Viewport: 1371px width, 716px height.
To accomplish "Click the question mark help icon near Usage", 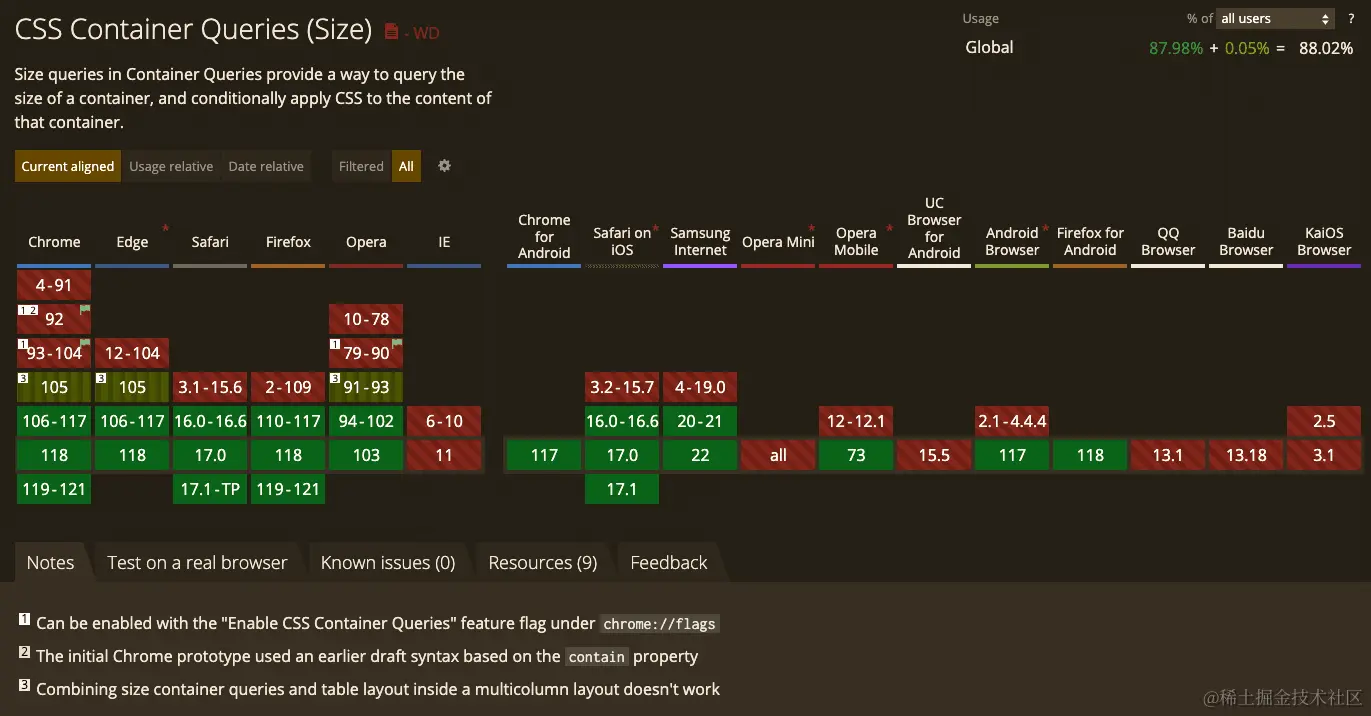I will (1351, 18).
